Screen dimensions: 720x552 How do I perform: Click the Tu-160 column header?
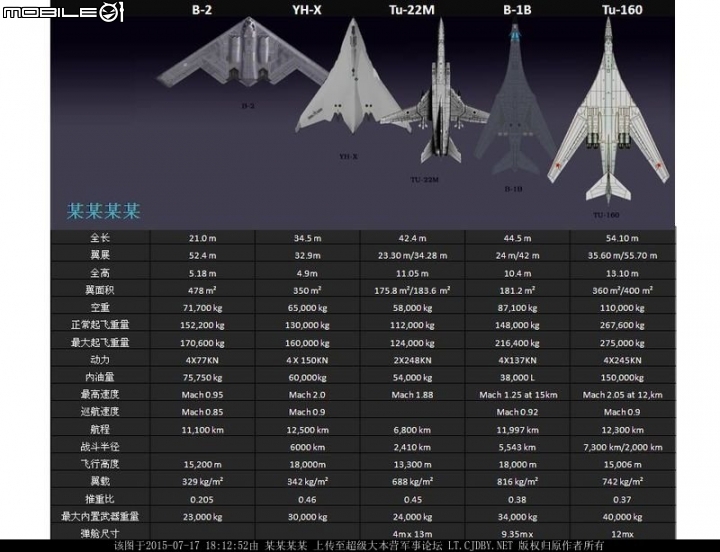pyautogui.click(x=622, y=10)
